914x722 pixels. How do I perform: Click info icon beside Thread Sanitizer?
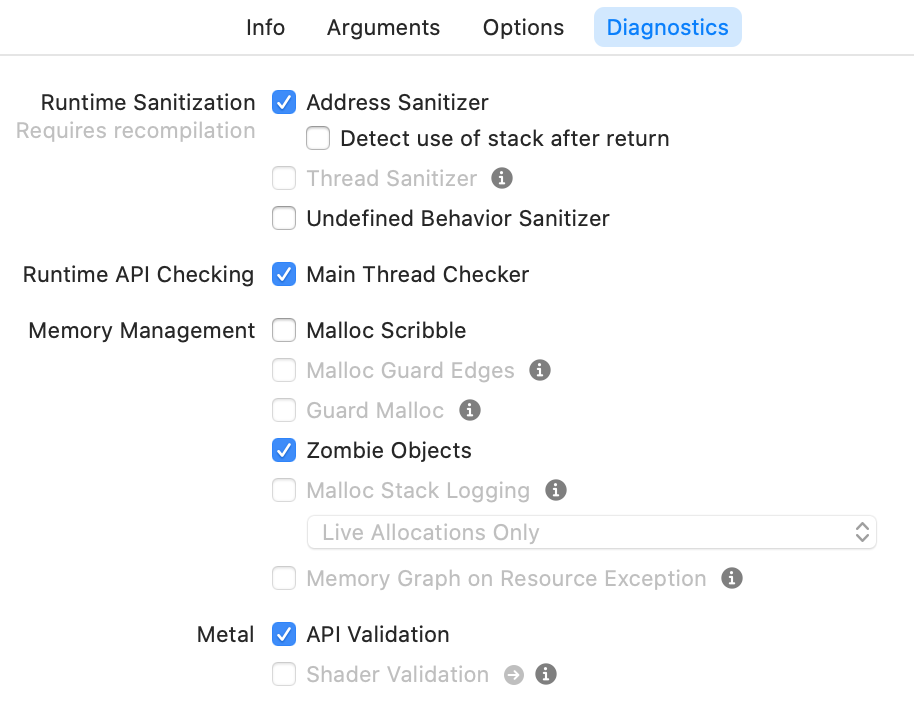coord(503,179)
